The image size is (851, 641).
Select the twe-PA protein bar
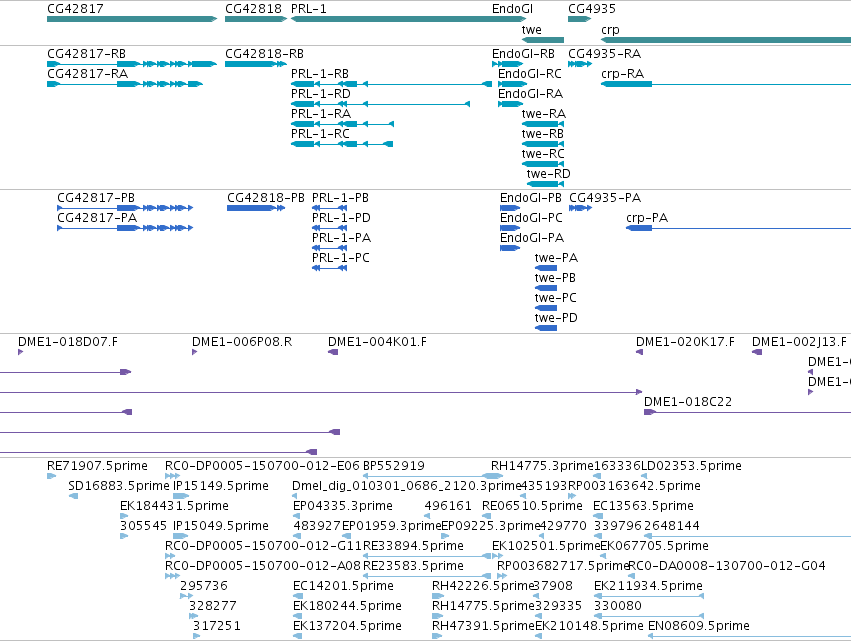(x=546, y=268)
